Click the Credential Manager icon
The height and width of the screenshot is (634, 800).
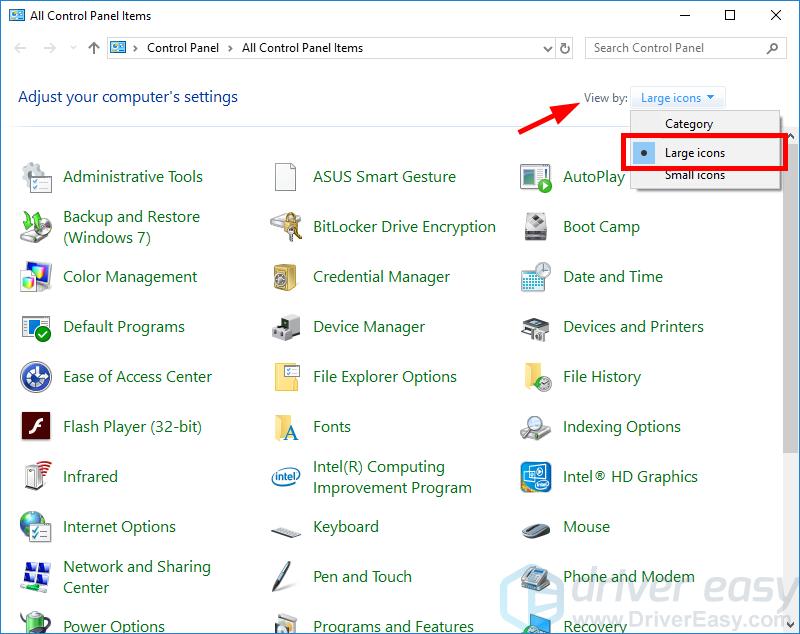pos(286,277)
